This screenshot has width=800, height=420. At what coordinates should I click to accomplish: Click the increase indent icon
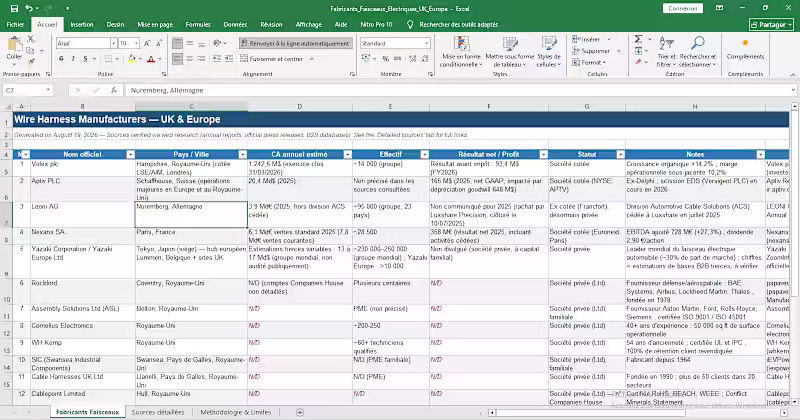click(229, 59)
